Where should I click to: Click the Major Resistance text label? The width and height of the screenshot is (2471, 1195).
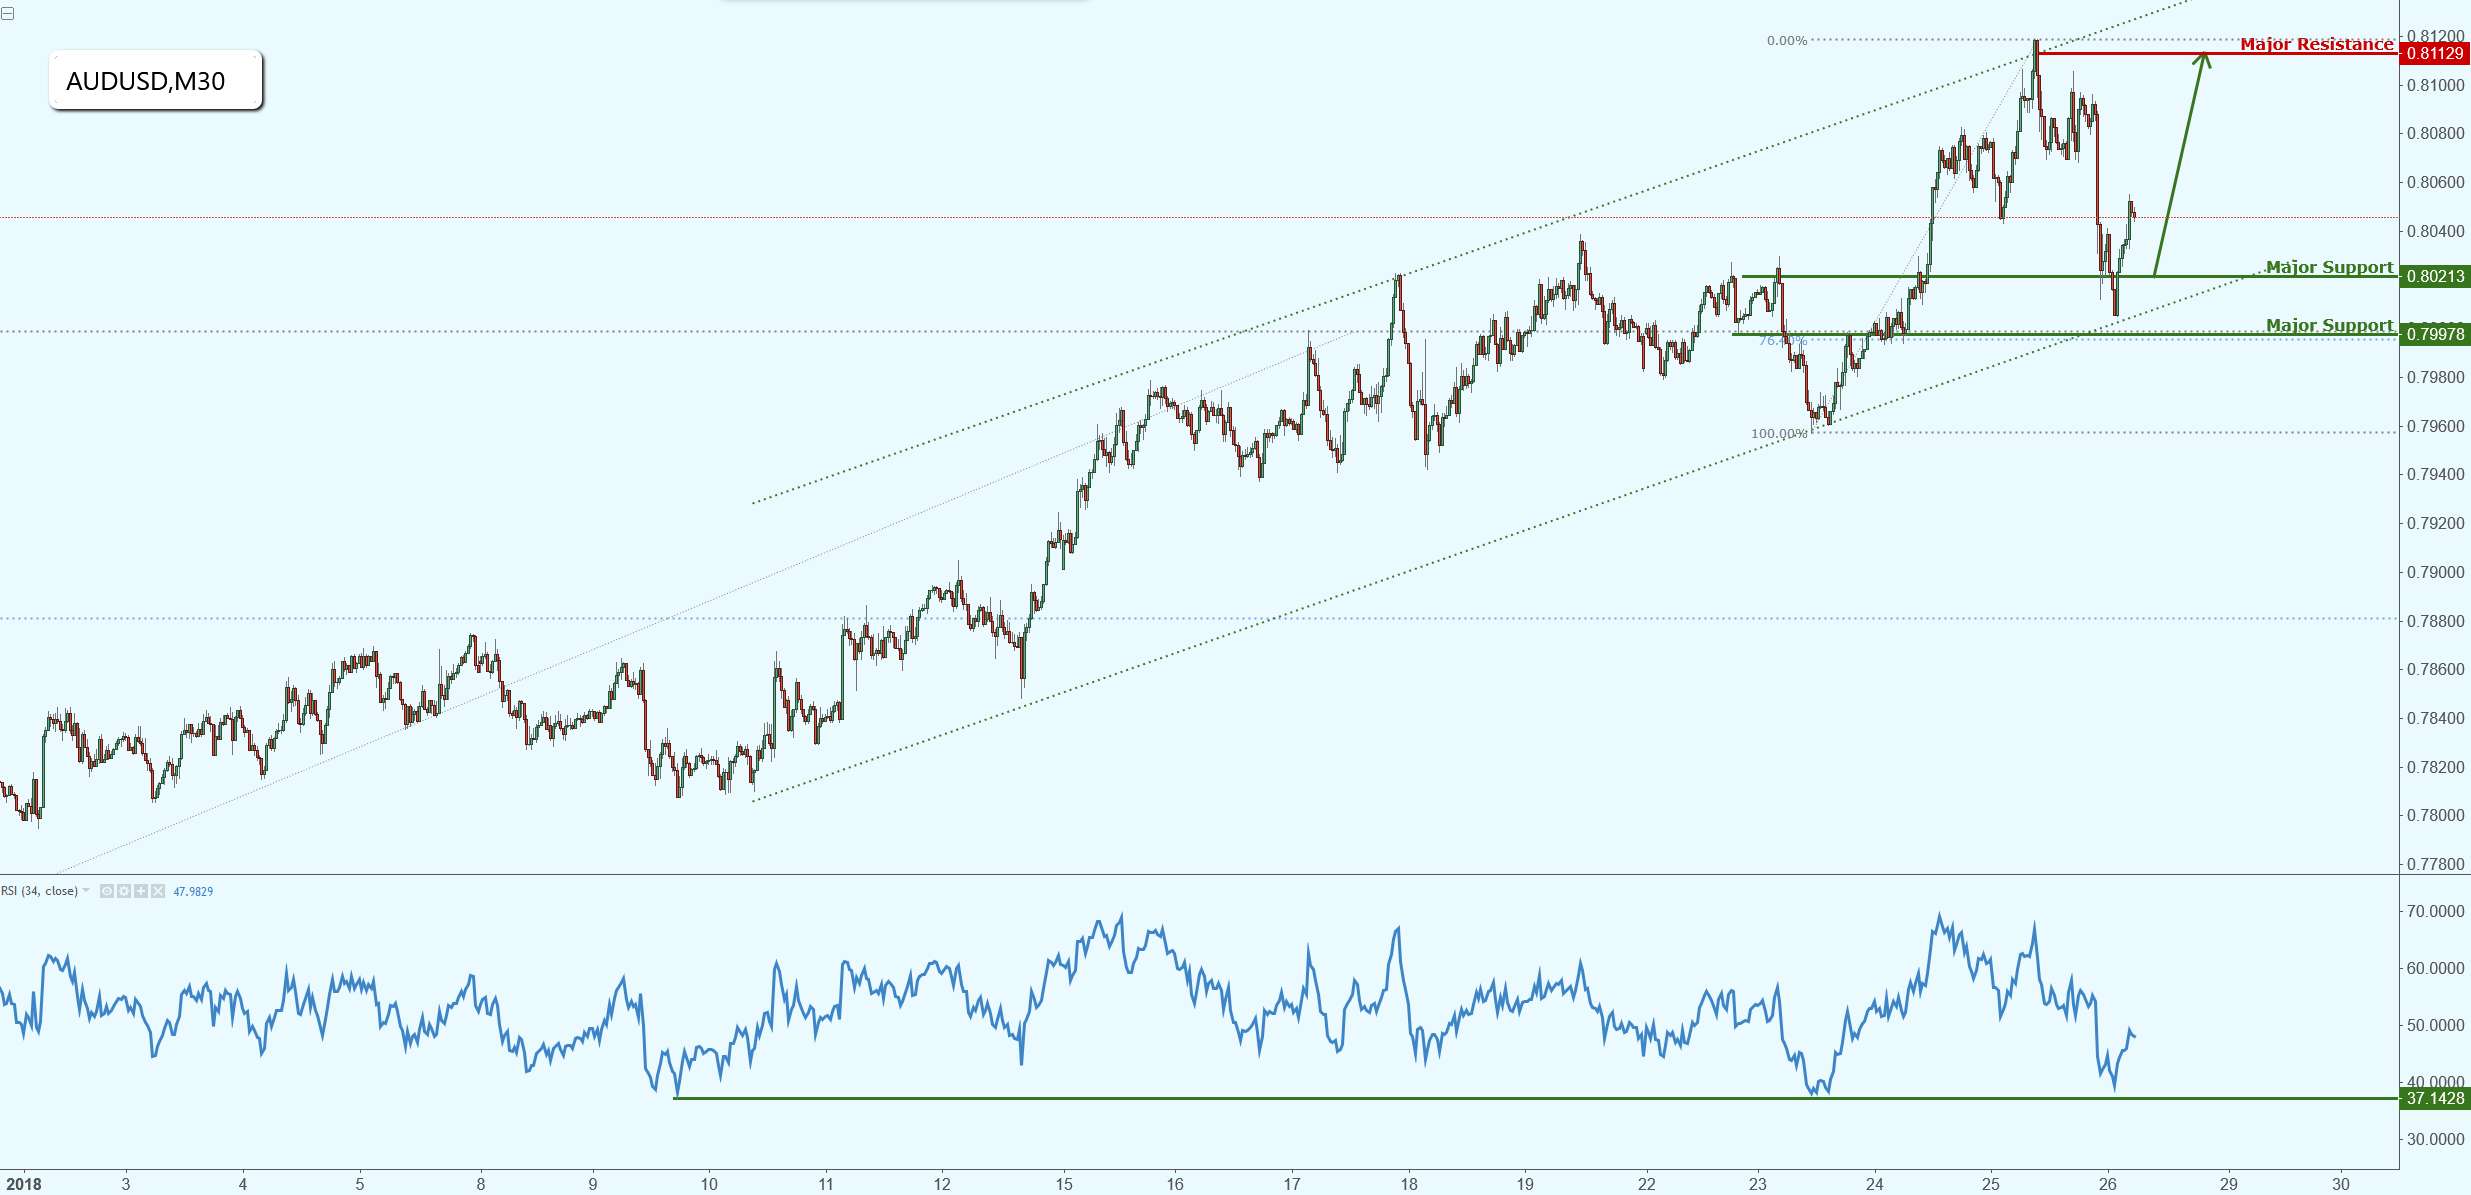pos(2317,44)
